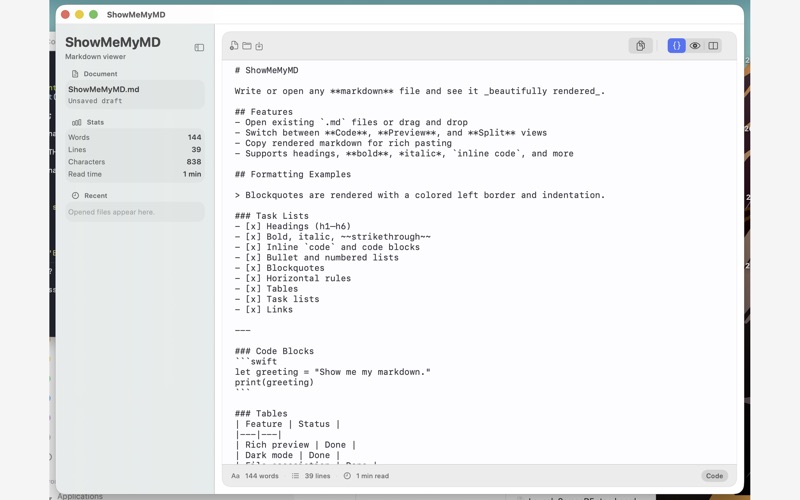Click 'Unsaved draft' label under document
800x500 pixels.
tap(95, 101)
